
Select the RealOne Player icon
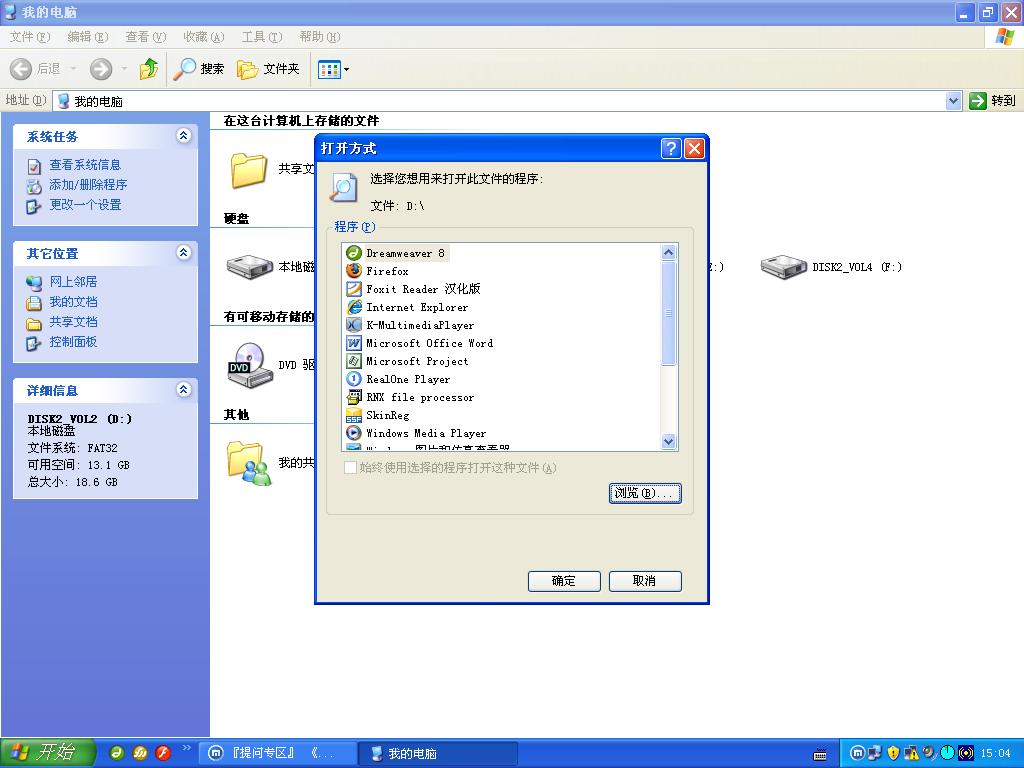click(x=353, y=379)
